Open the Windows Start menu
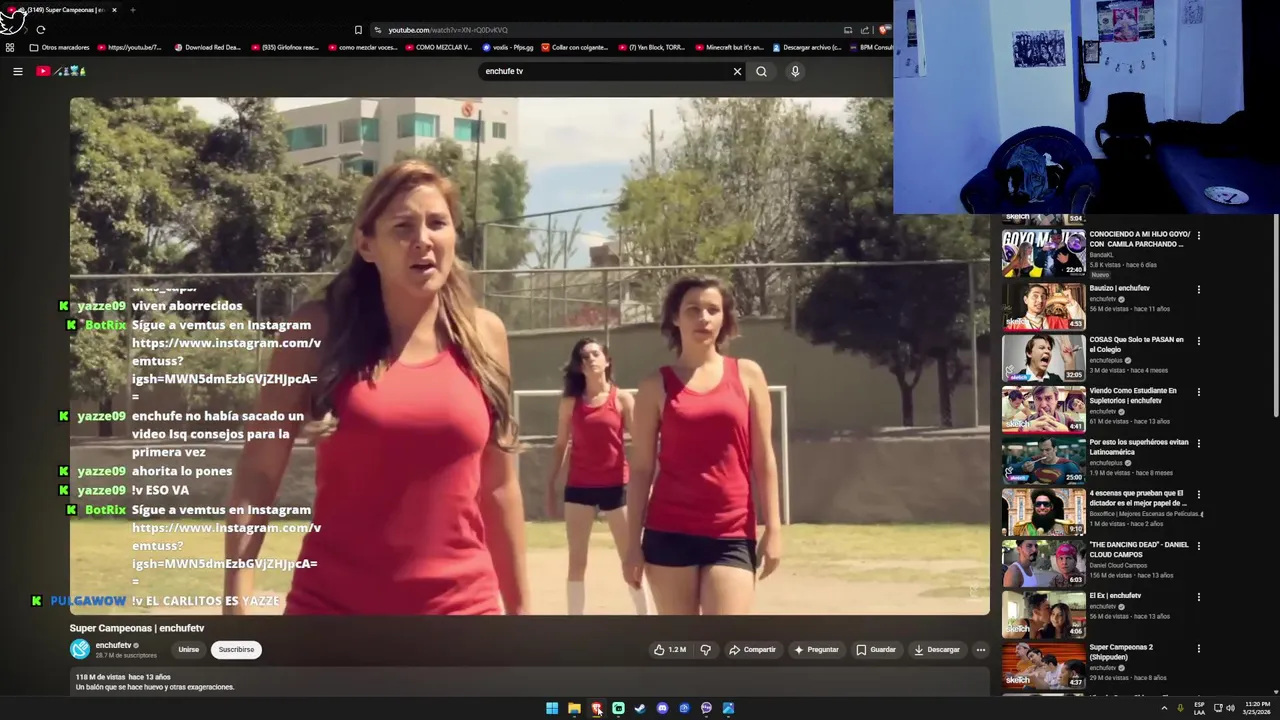The height and width of the screenshot is (720, 1280). tap(552, 708)
